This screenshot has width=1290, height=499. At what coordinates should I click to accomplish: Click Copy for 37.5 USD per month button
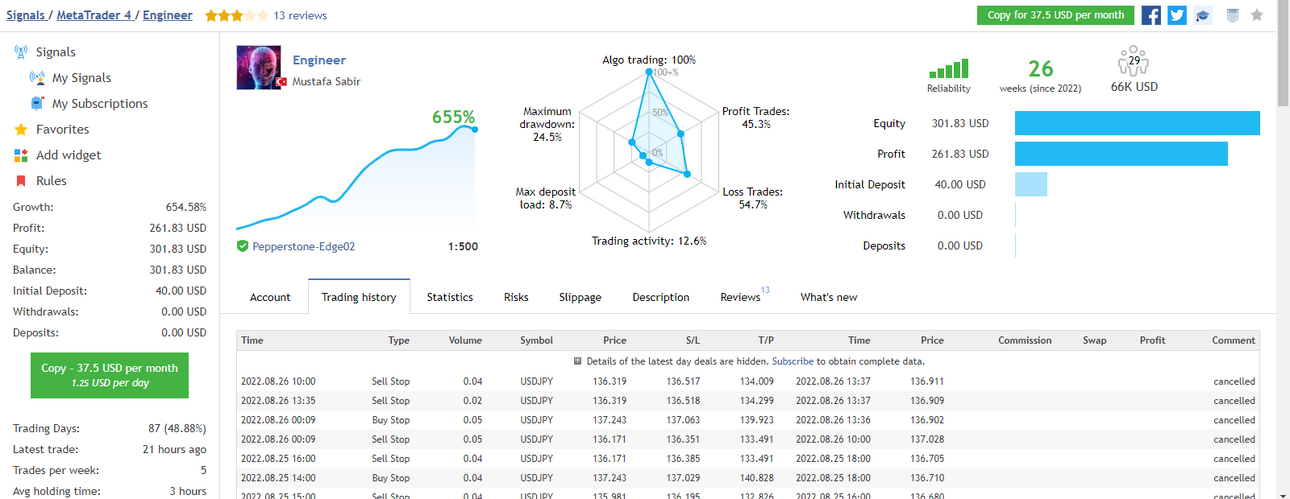1055,15
